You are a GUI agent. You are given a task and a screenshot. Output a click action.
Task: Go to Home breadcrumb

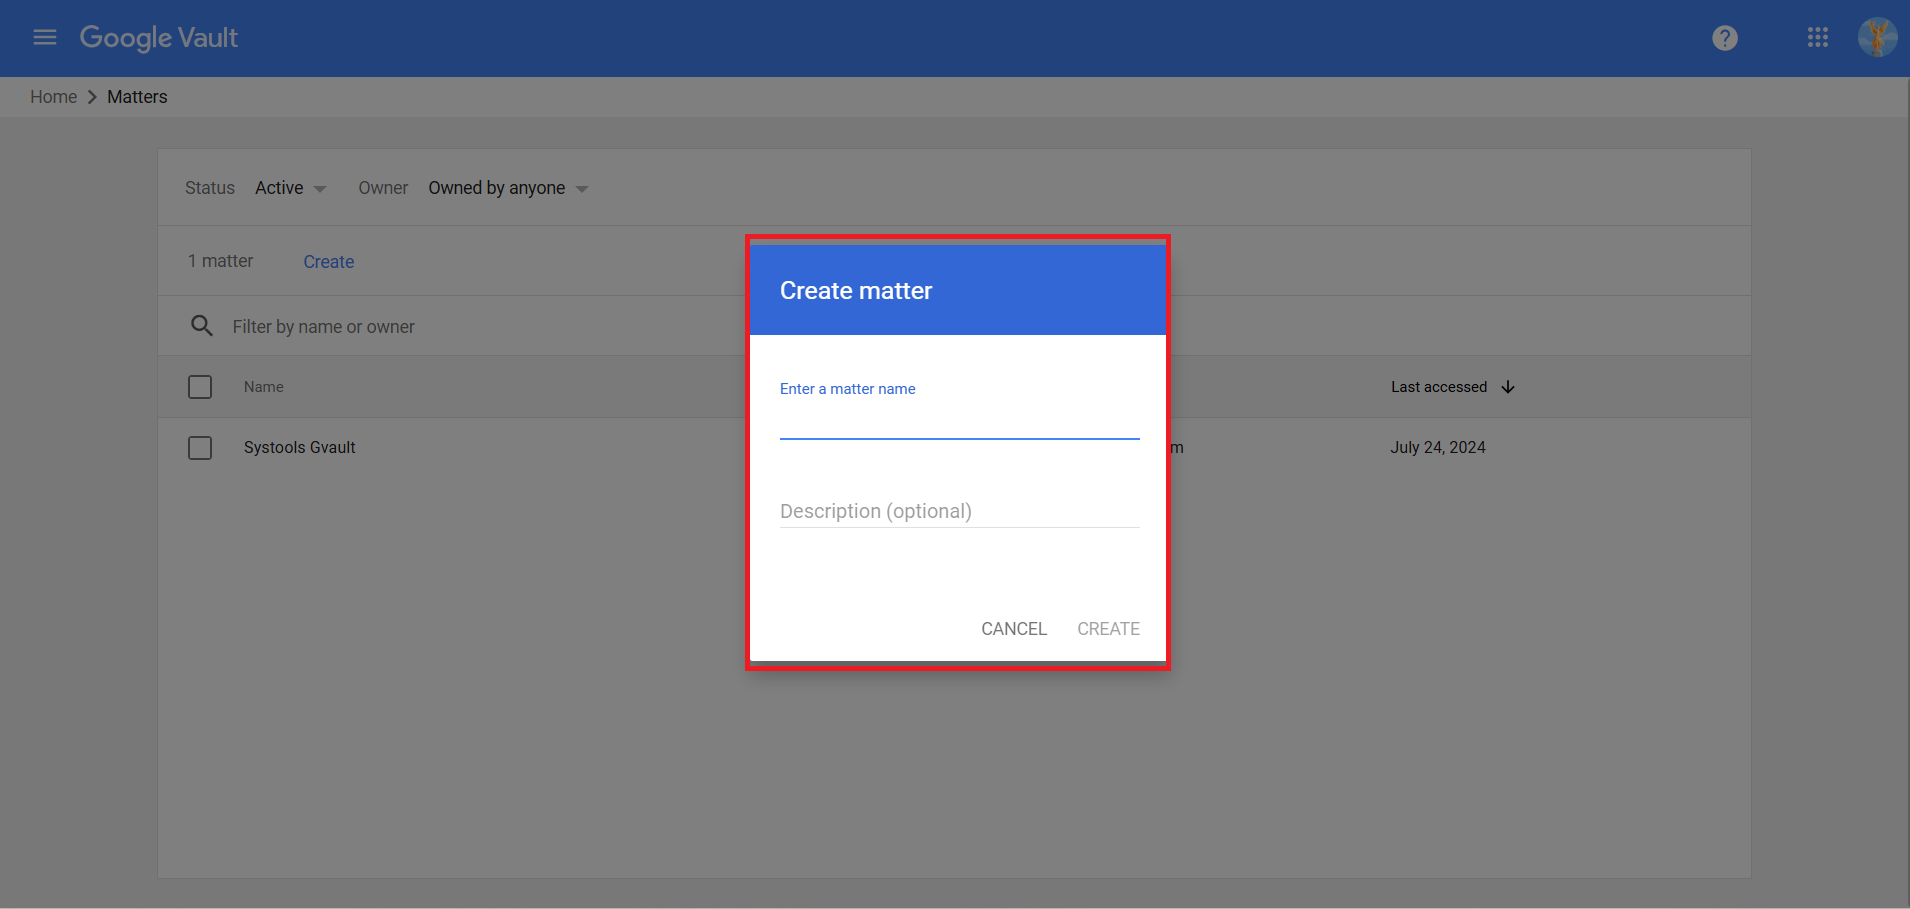coord(53,97)
